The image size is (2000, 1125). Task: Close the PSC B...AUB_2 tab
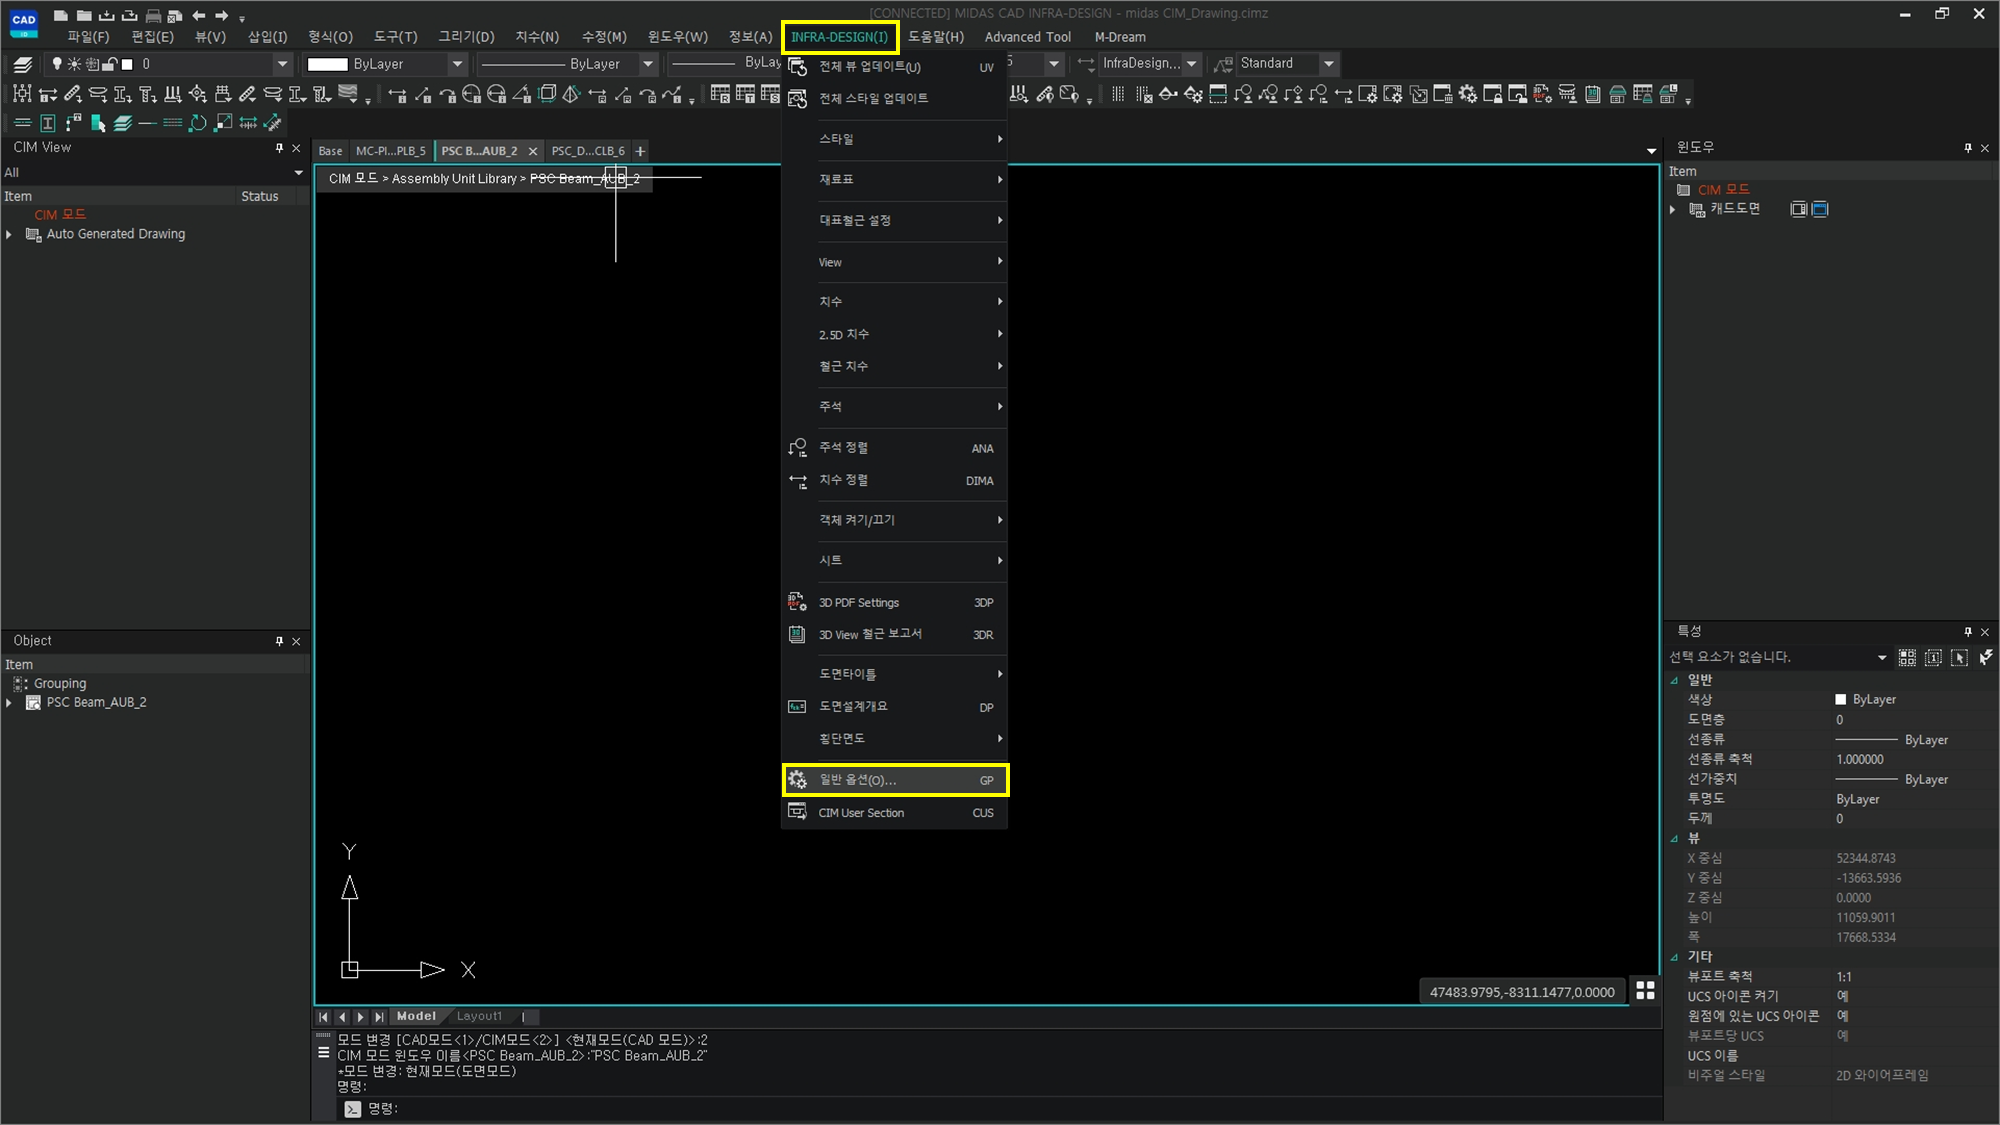(533, 151)
